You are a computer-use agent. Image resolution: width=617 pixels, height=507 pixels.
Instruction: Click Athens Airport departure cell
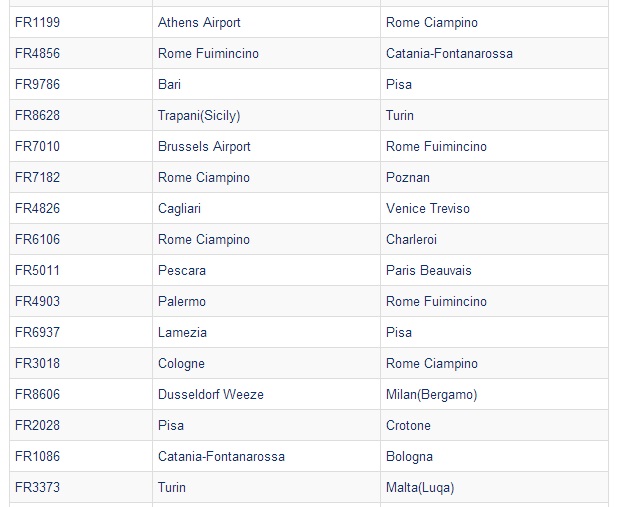point(266,22)
